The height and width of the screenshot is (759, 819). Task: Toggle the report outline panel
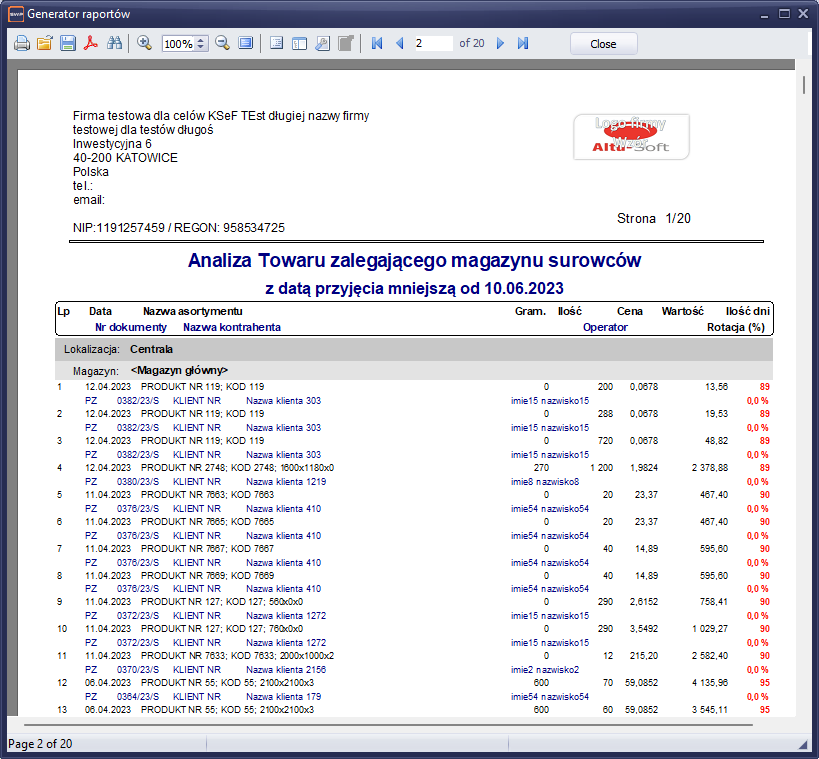[276, 44]
